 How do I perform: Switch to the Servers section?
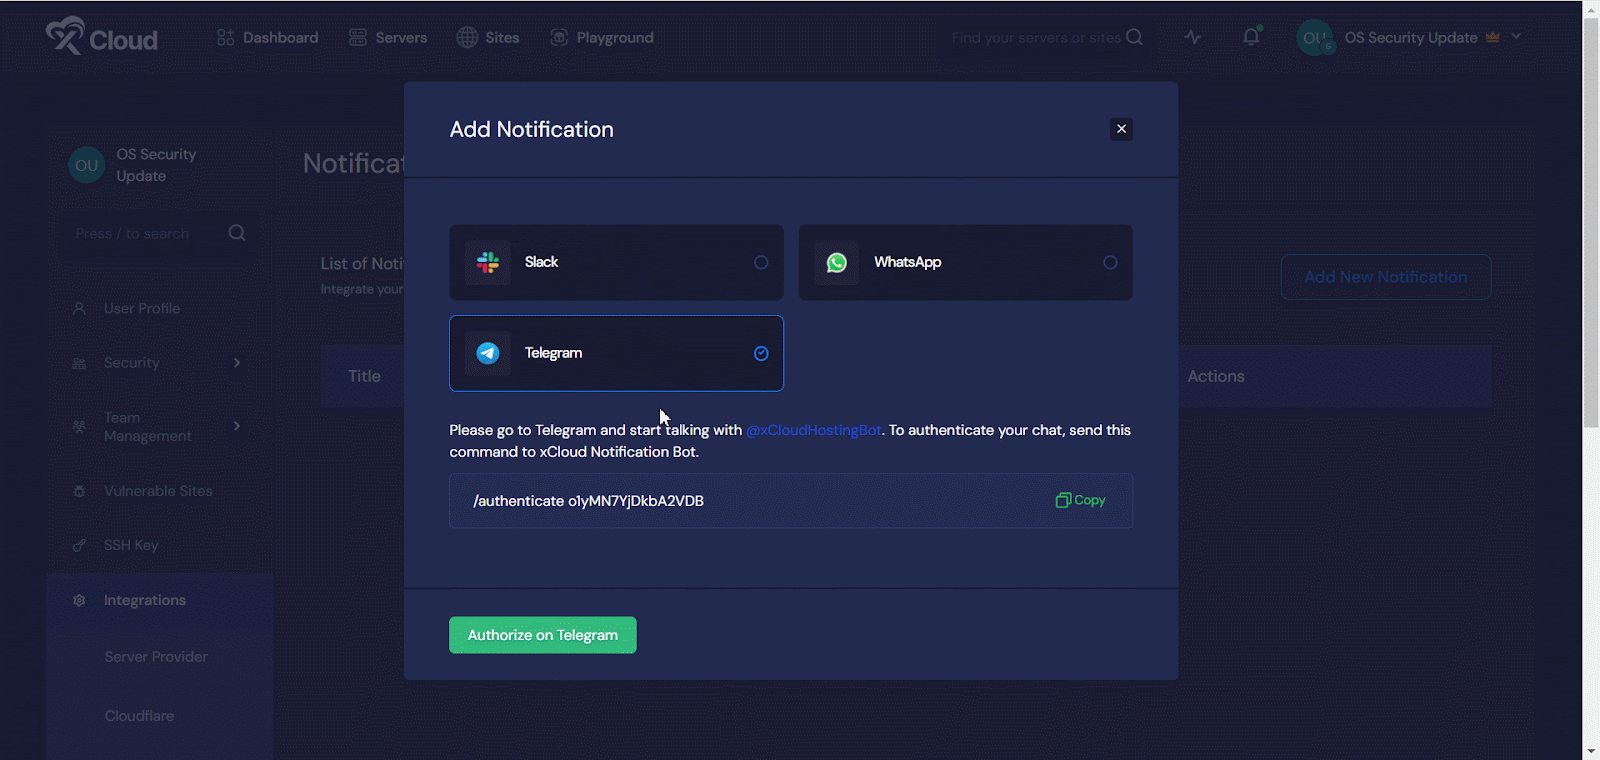point(388,37)
